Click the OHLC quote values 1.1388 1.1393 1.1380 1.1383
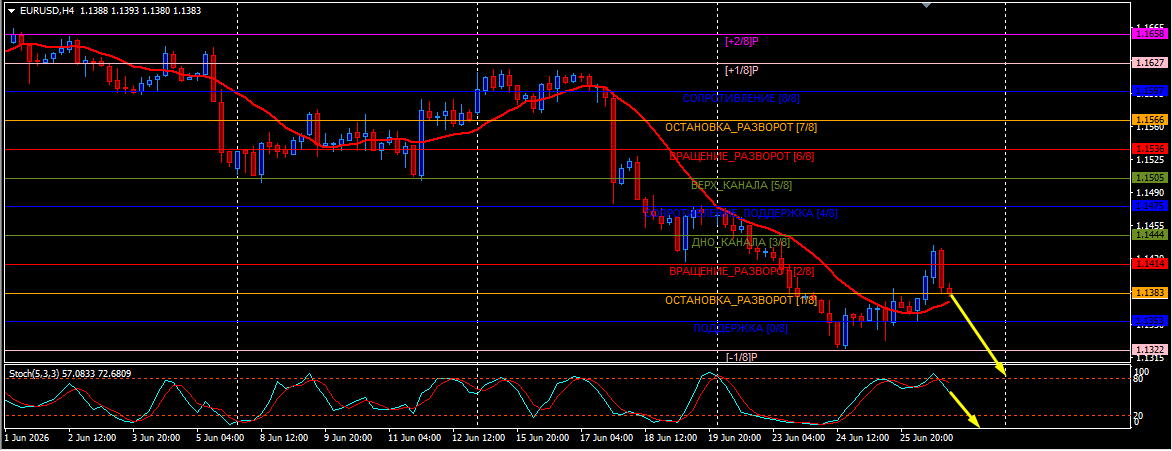Screen dimensions: 1172x451 pyautogui.click(x=139, y=10)
